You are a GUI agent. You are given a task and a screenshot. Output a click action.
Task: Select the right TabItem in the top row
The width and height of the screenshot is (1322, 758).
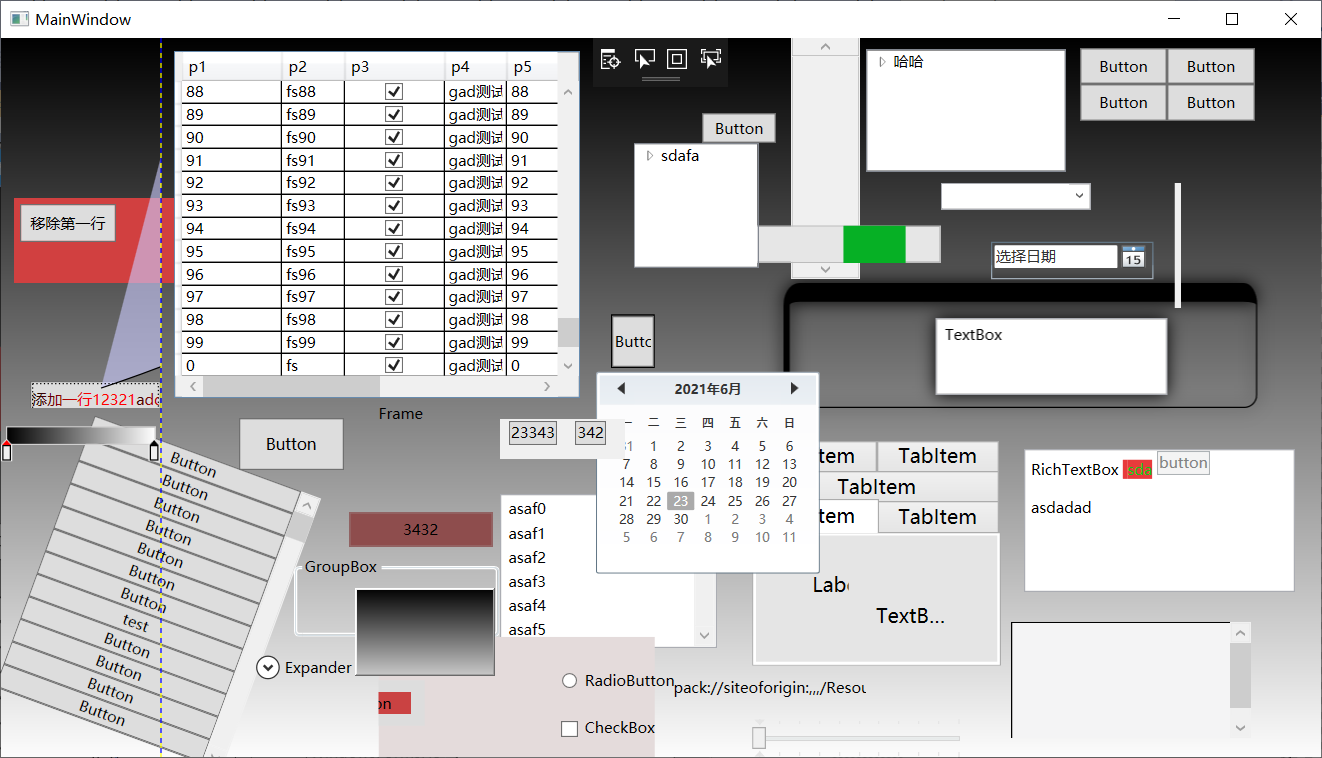pyautogui.click(x=937, y=456)
